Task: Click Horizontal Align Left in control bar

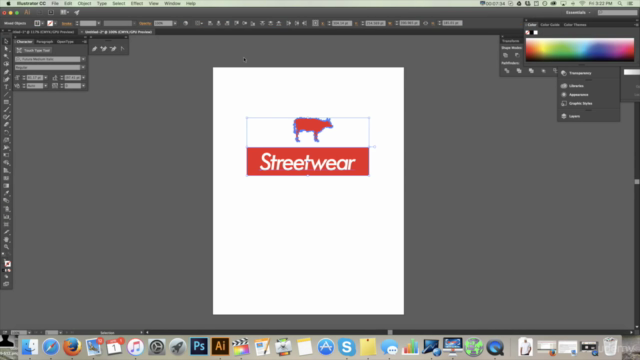Action: coord(210,23)
